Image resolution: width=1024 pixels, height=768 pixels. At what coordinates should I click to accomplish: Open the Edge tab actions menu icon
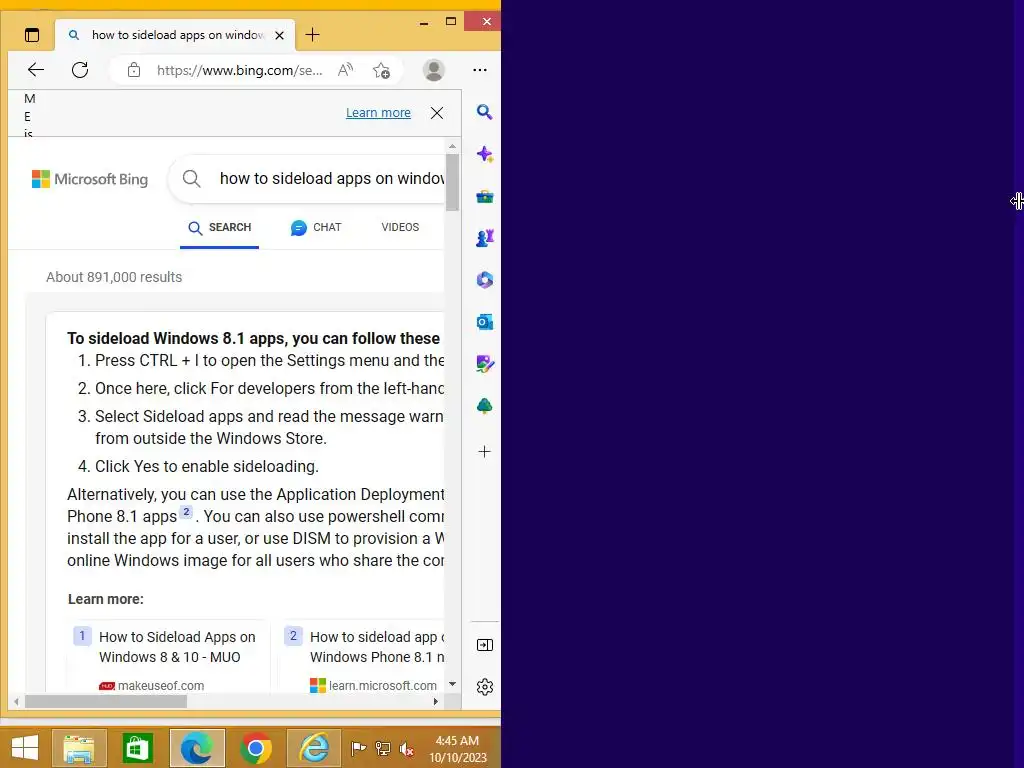[31, 35]
